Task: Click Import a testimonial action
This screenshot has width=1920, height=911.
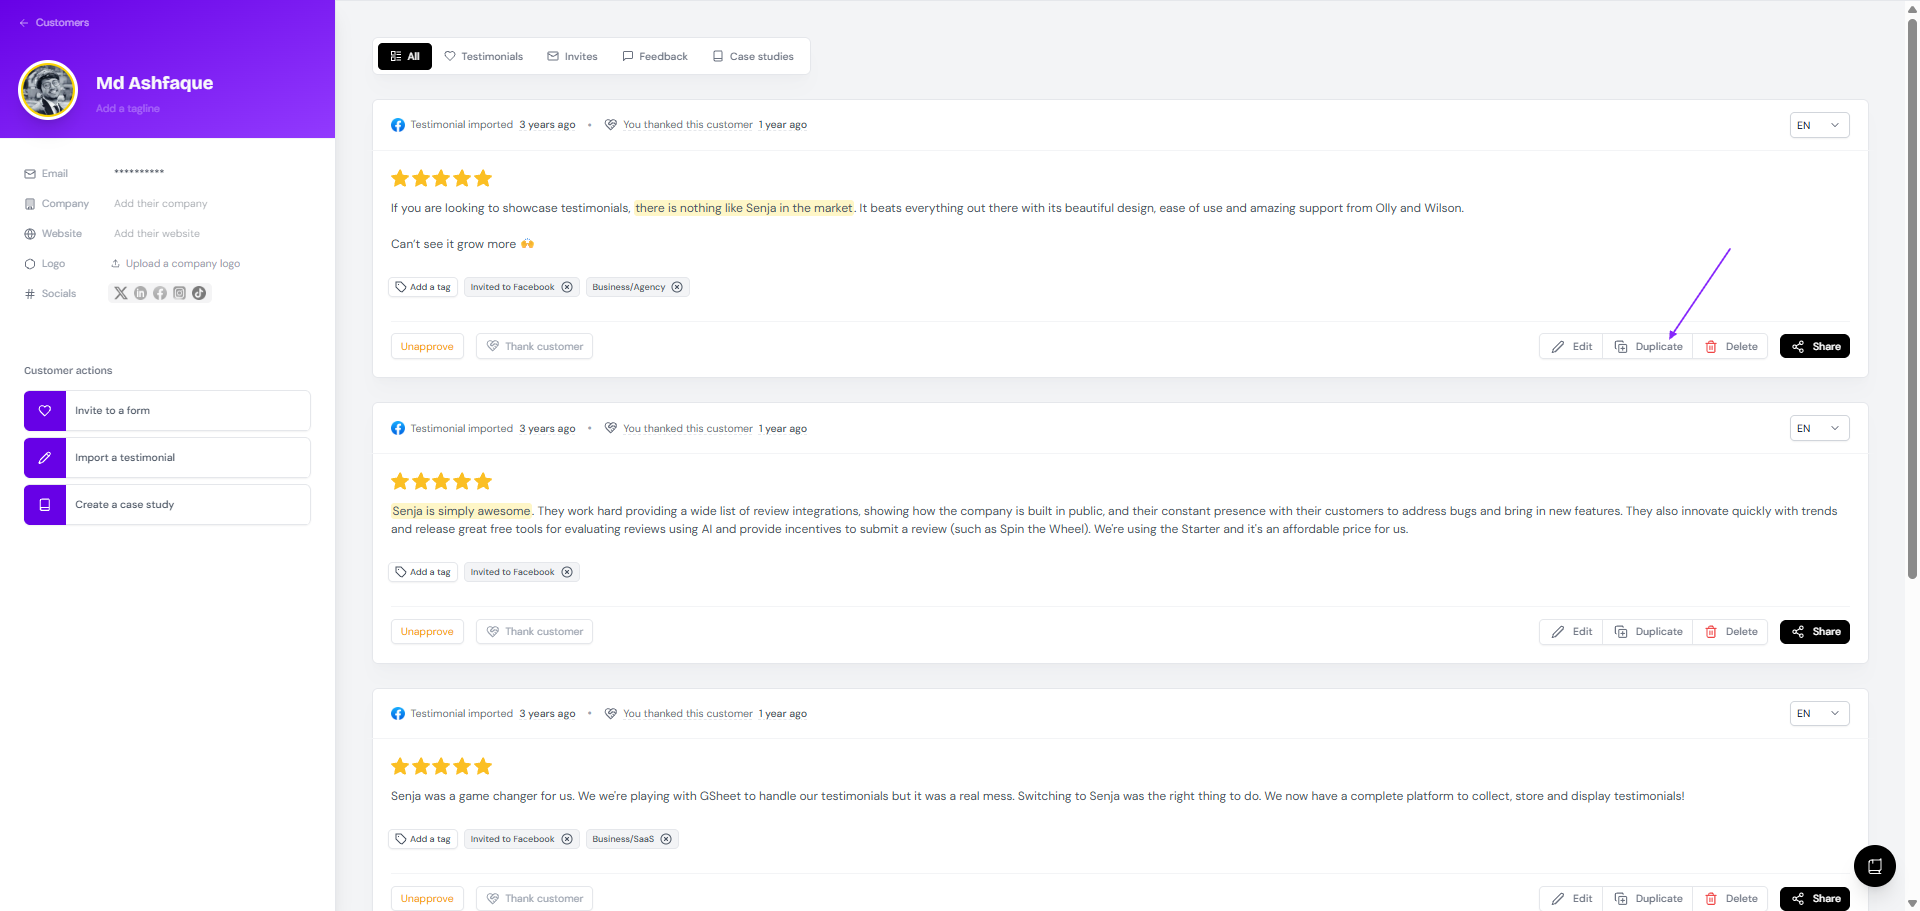Action: [x=167, y=457]
